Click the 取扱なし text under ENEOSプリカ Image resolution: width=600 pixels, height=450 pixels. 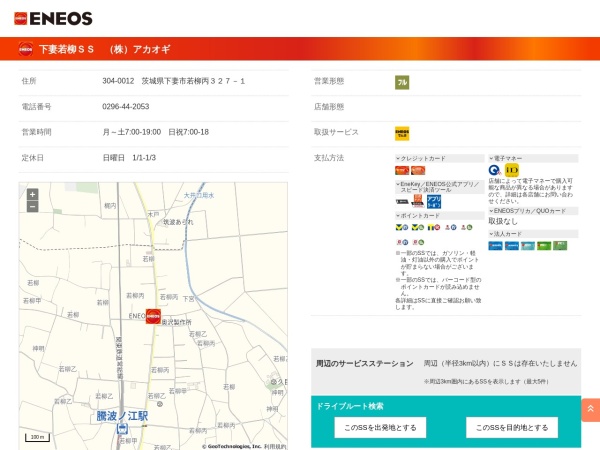503,221
